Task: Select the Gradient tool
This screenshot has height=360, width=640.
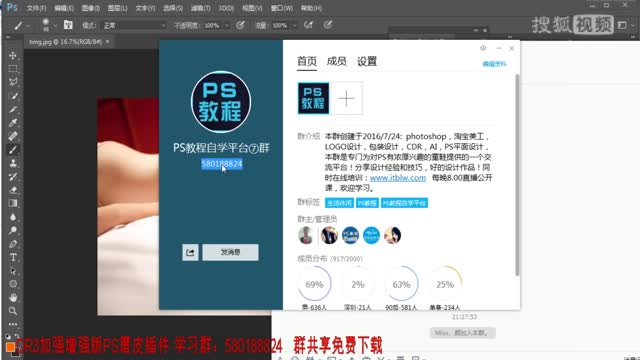Action: click(13, 203)
